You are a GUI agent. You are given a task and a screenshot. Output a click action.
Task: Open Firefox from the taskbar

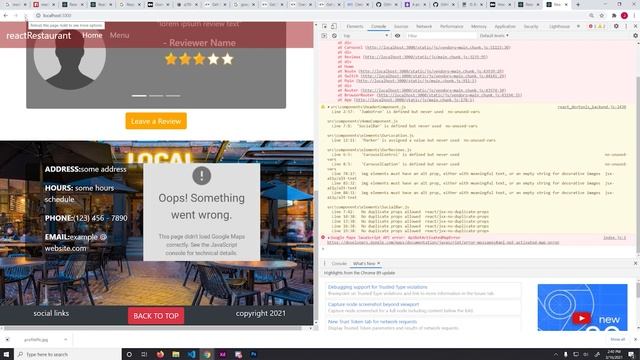(x=160, y=354)
